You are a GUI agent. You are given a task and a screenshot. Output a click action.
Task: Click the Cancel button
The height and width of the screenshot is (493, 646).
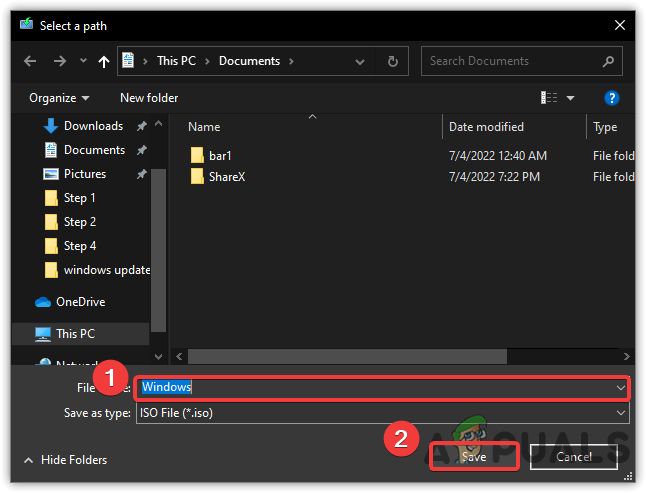point(573,457)
